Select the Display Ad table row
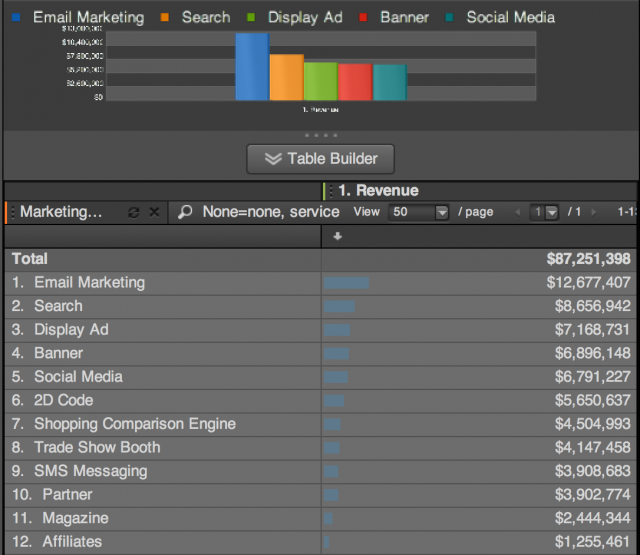The width and height of the screenshot is (640, 555). click(x=320, y=330)
